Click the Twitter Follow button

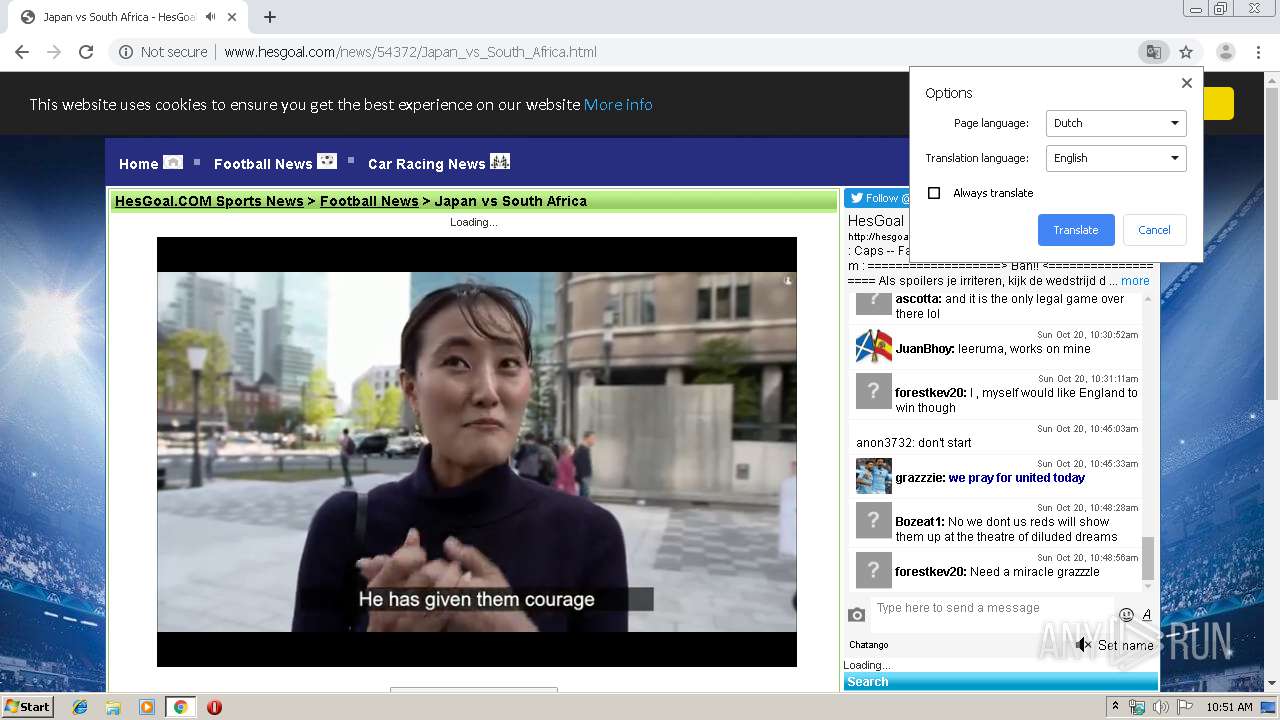(877, 198)
